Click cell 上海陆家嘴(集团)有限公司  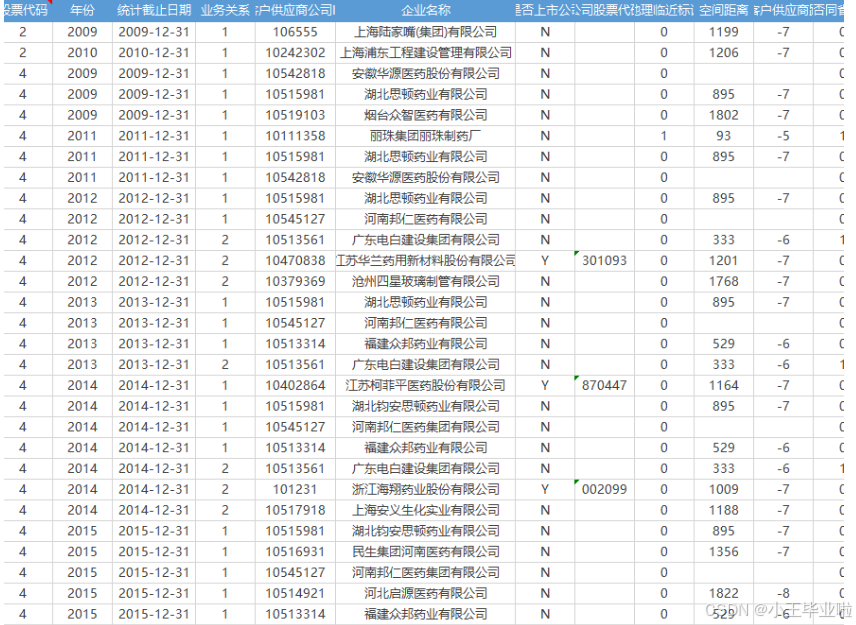click(x=425, y=32)
